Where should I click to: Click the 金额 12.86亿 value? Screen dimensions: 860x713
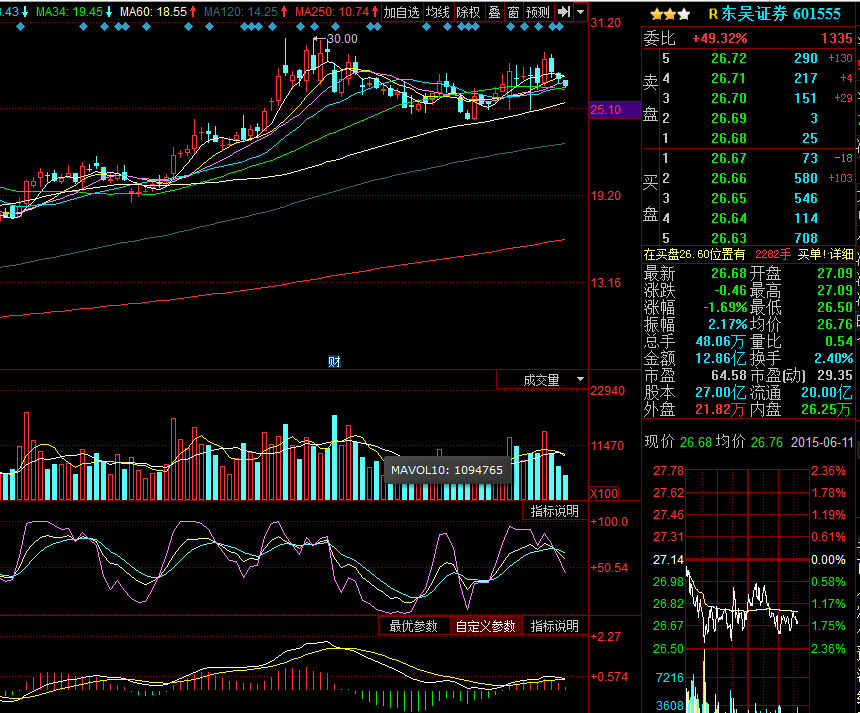pyautogui.click(x=720, y=358)
